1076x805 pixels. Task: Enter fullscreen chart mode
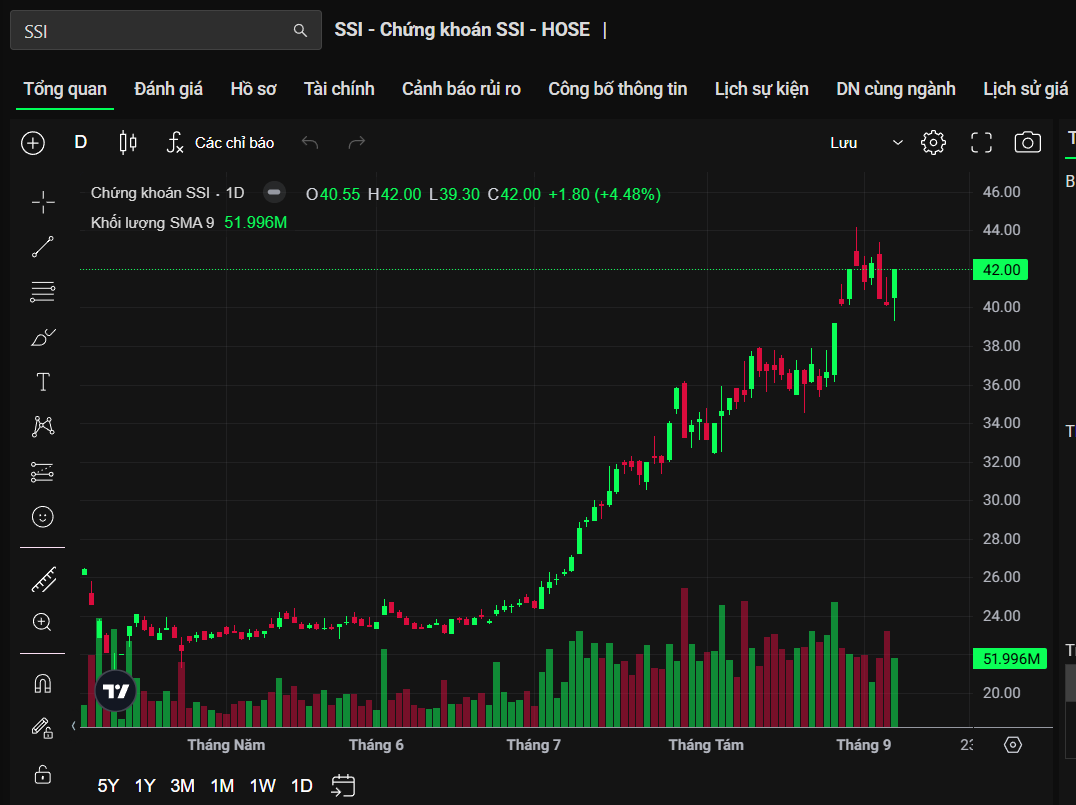click(x=981, y=143)
